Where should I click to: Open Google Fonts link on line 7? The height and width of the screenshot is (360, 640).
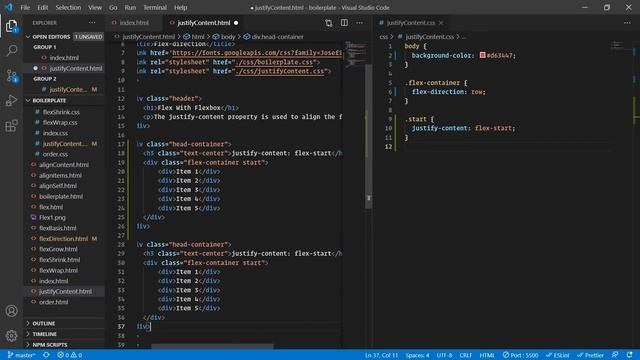pyautogui.click(x=256, y=53)
